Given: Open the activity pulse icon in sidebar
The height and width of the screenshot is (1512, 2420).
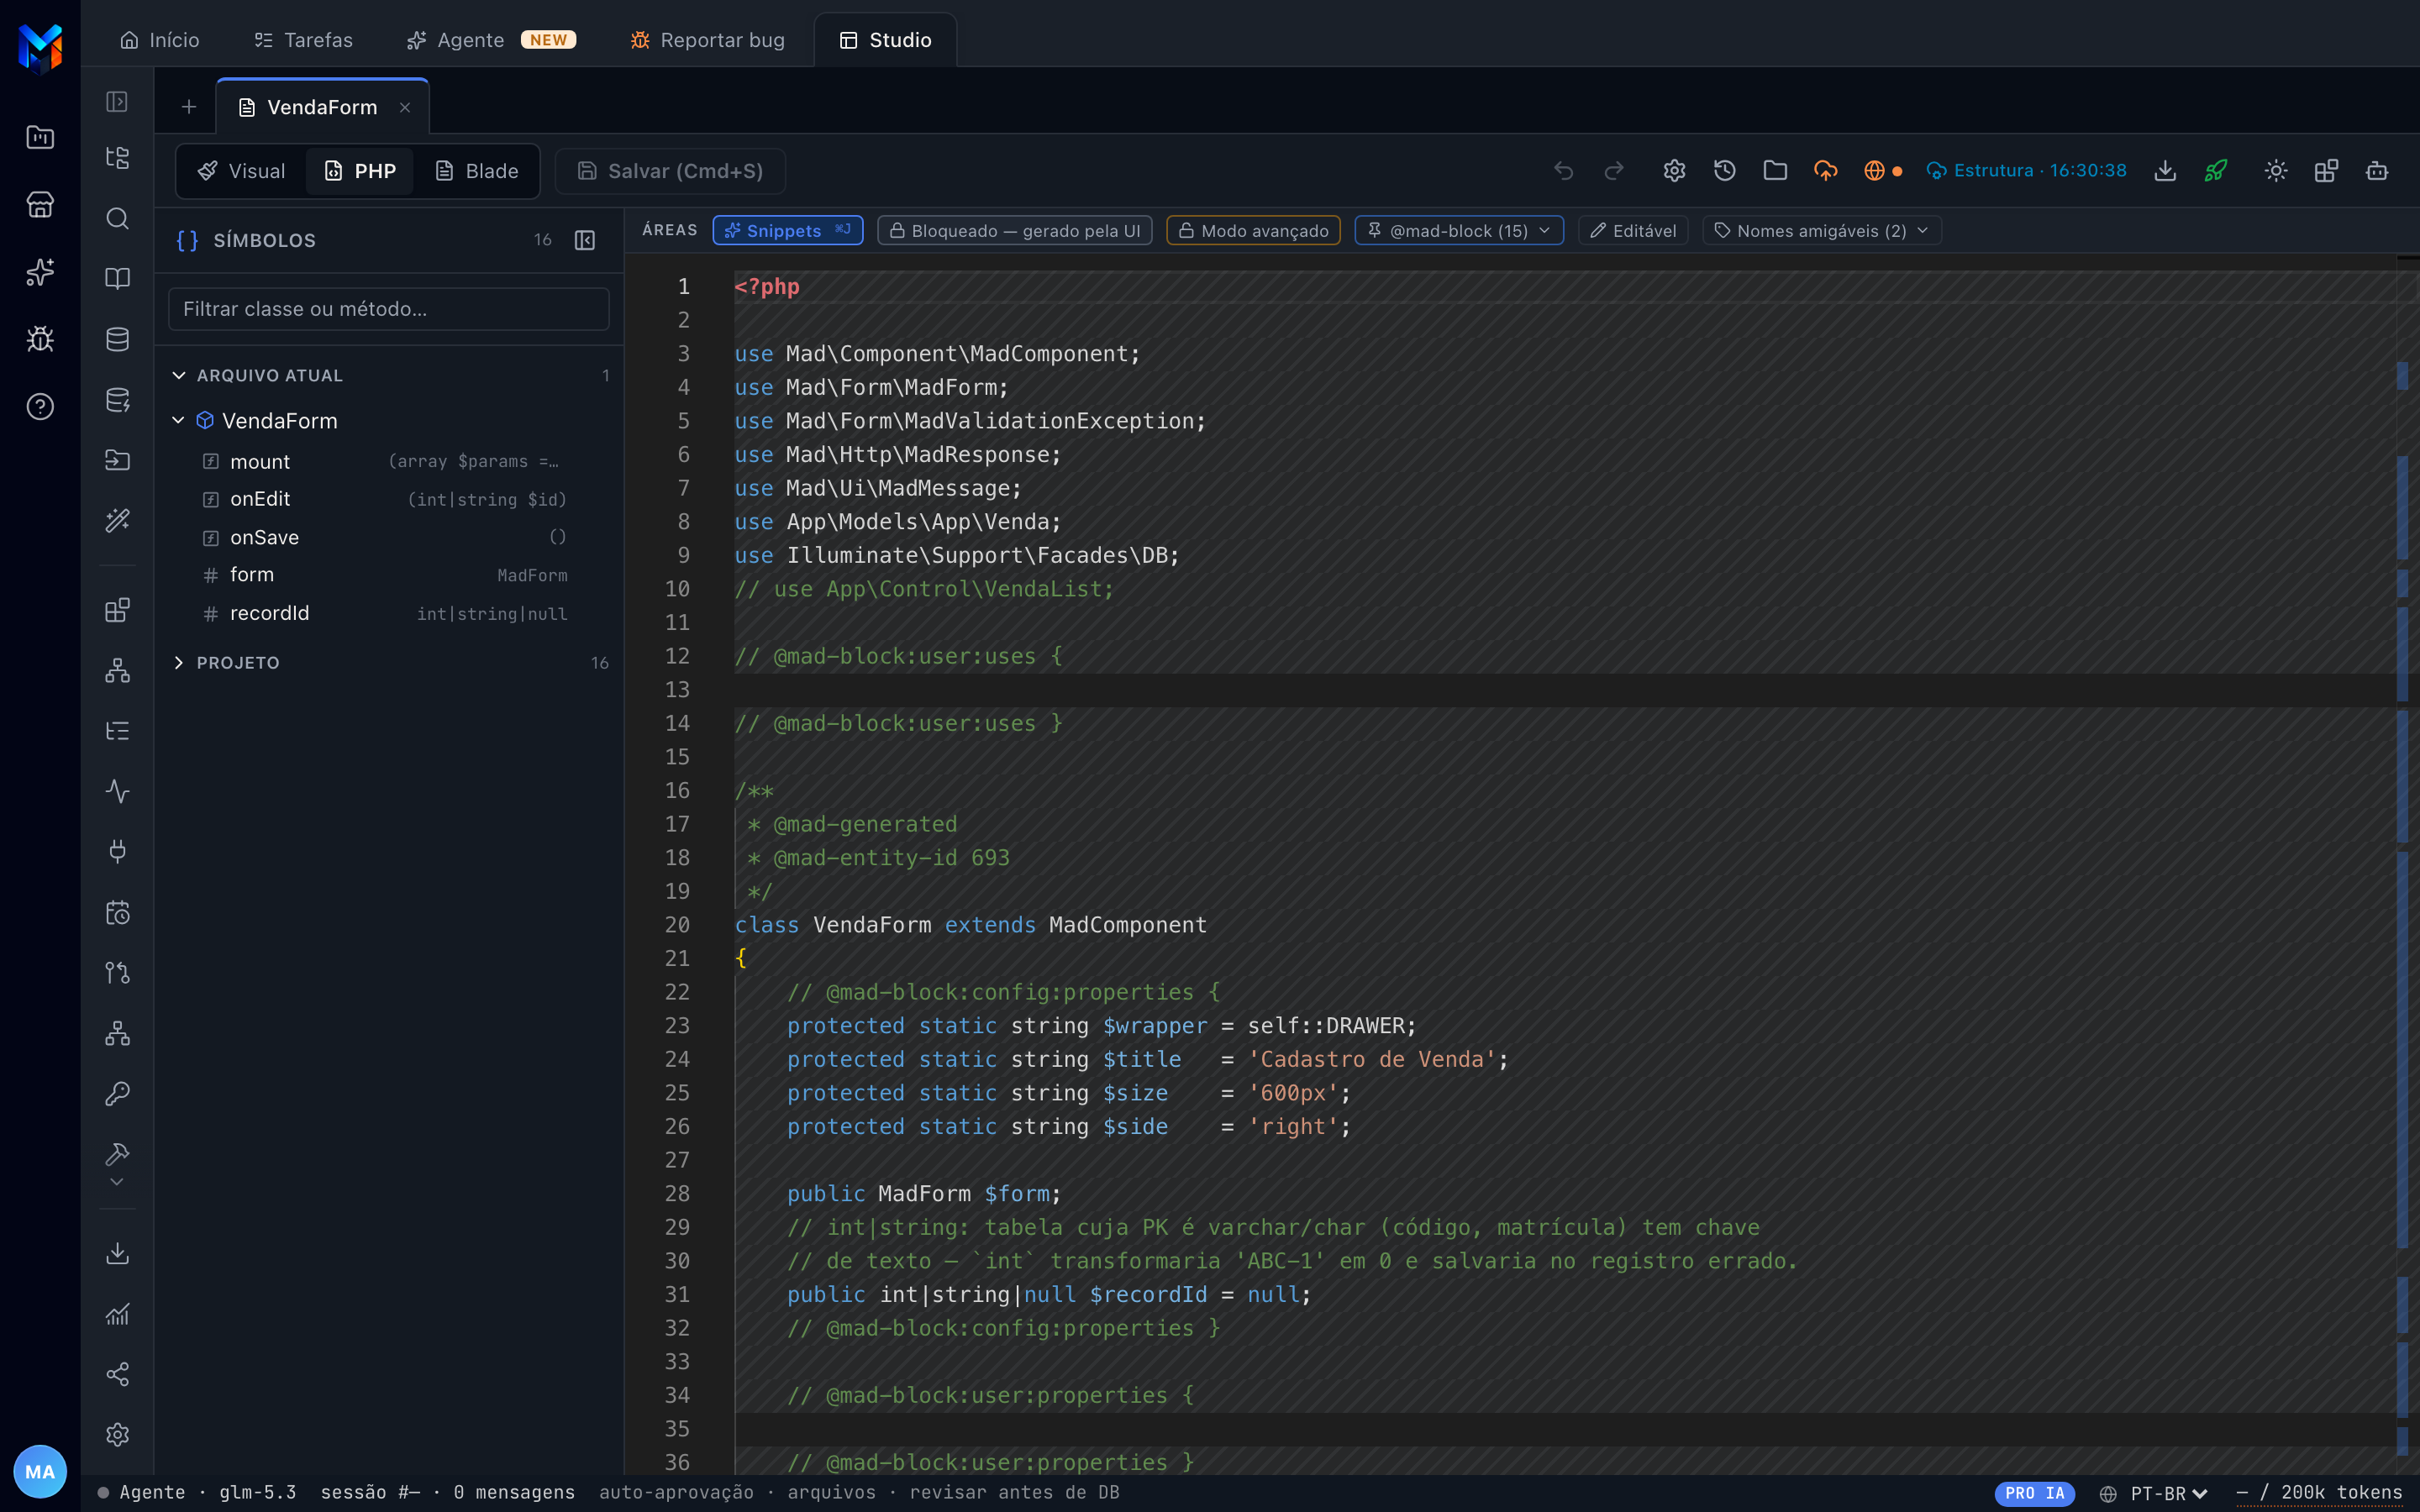Looking at the screenshot, I should (118, 791).
